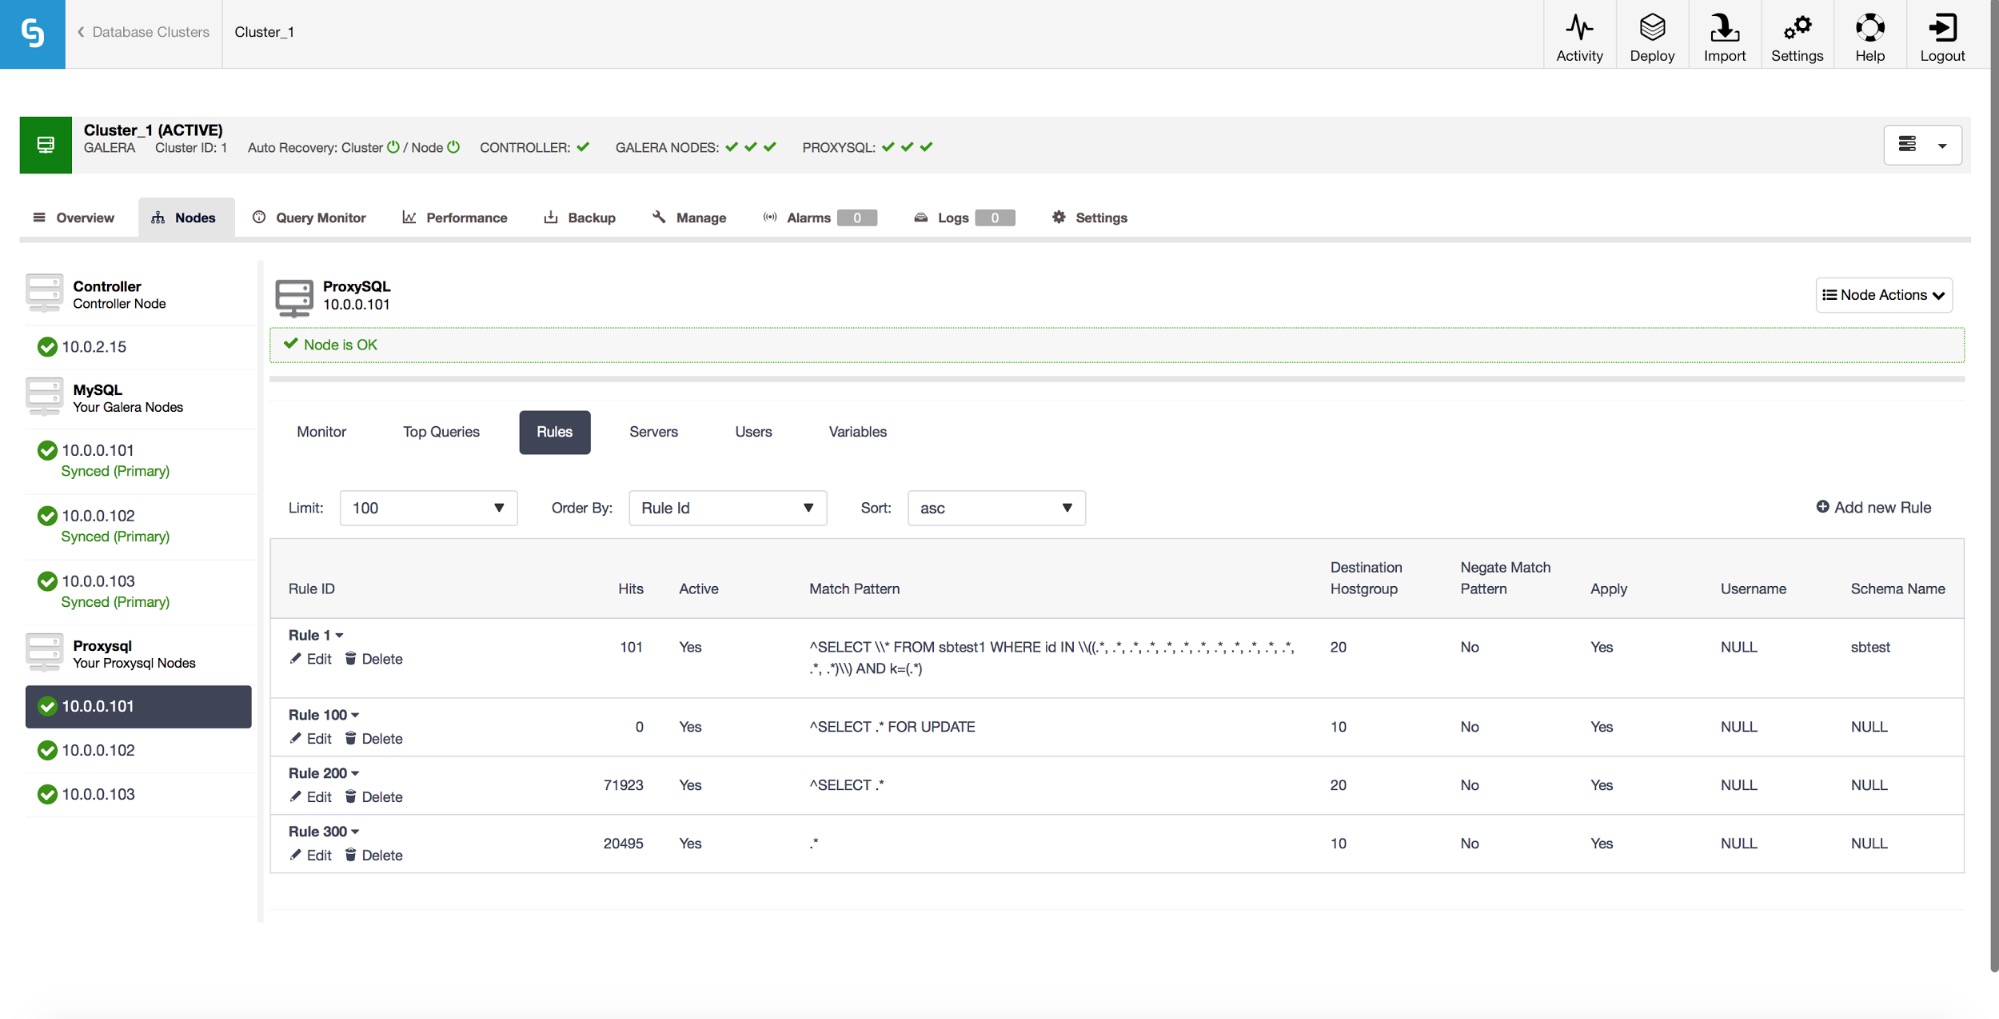Edit Rule 200

(x=311, y=797)
